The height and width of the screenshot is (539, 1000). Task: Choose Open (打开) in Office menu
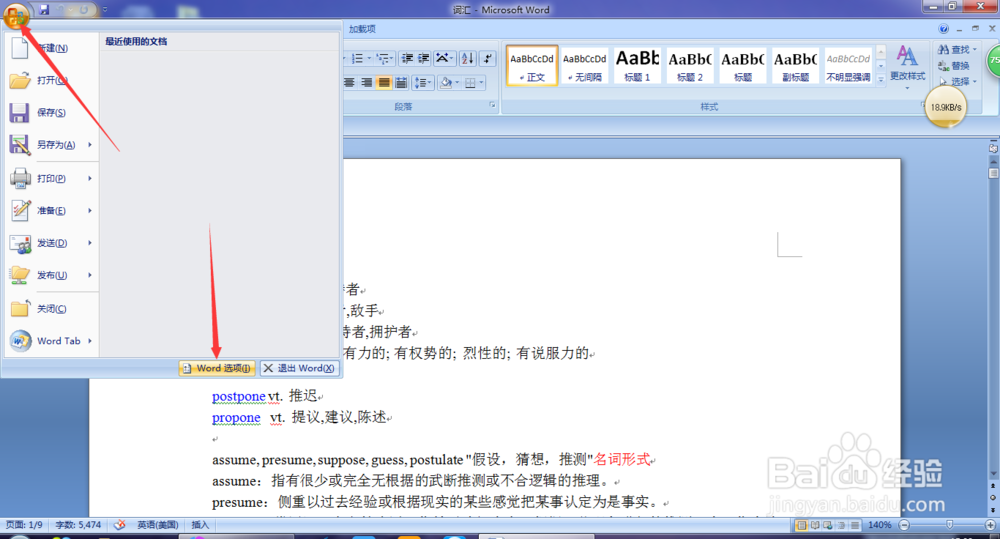click(x=50, y=80)
